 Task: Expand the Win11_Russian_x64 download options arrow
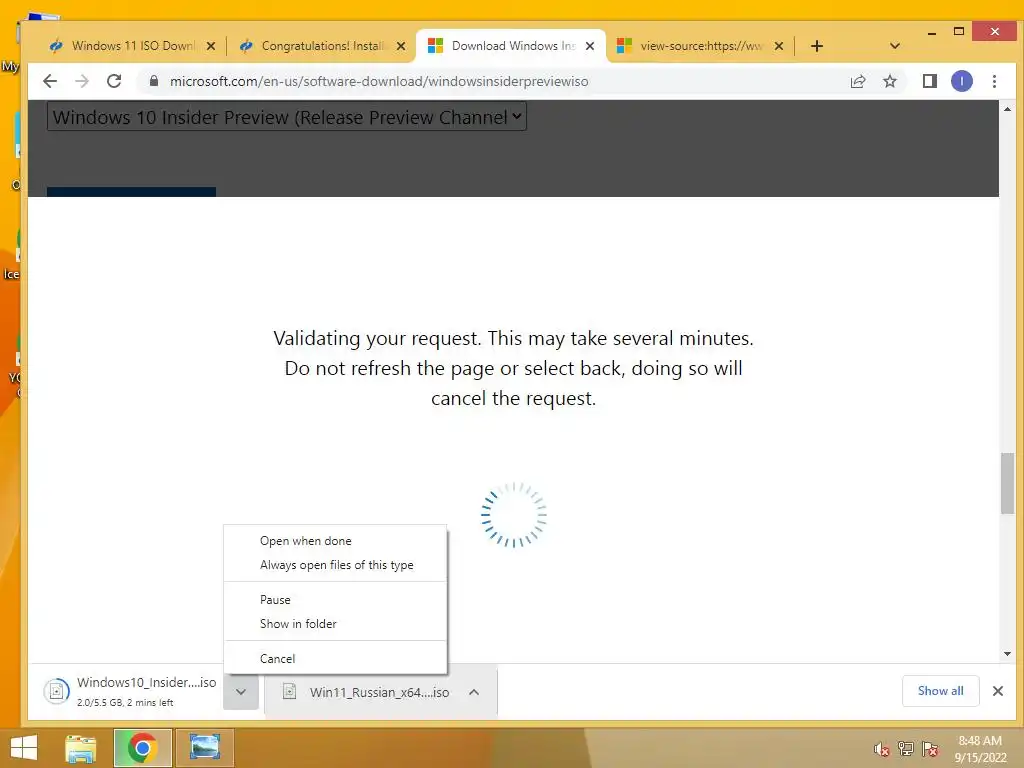click(474, 692)
